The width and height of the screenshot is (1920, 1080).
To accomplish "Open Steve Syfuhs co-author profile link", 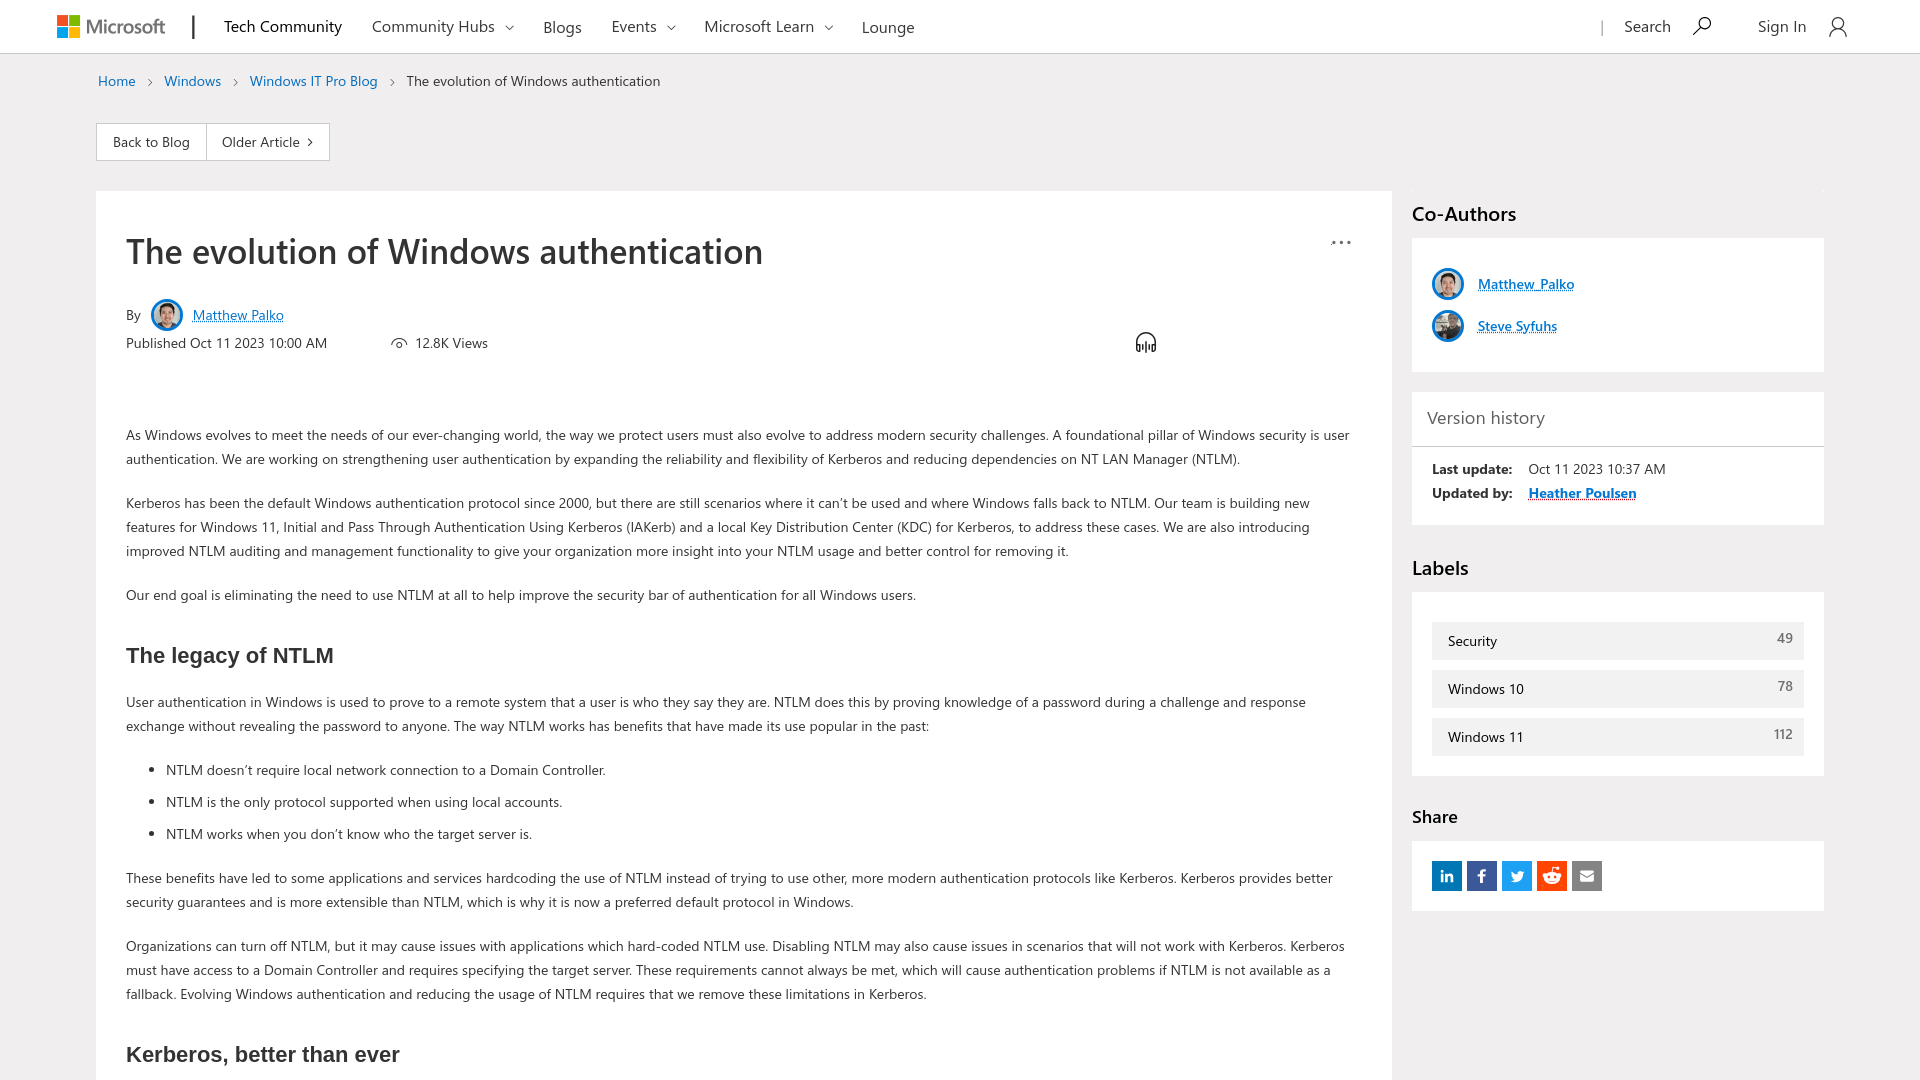I will [1517, 326].
